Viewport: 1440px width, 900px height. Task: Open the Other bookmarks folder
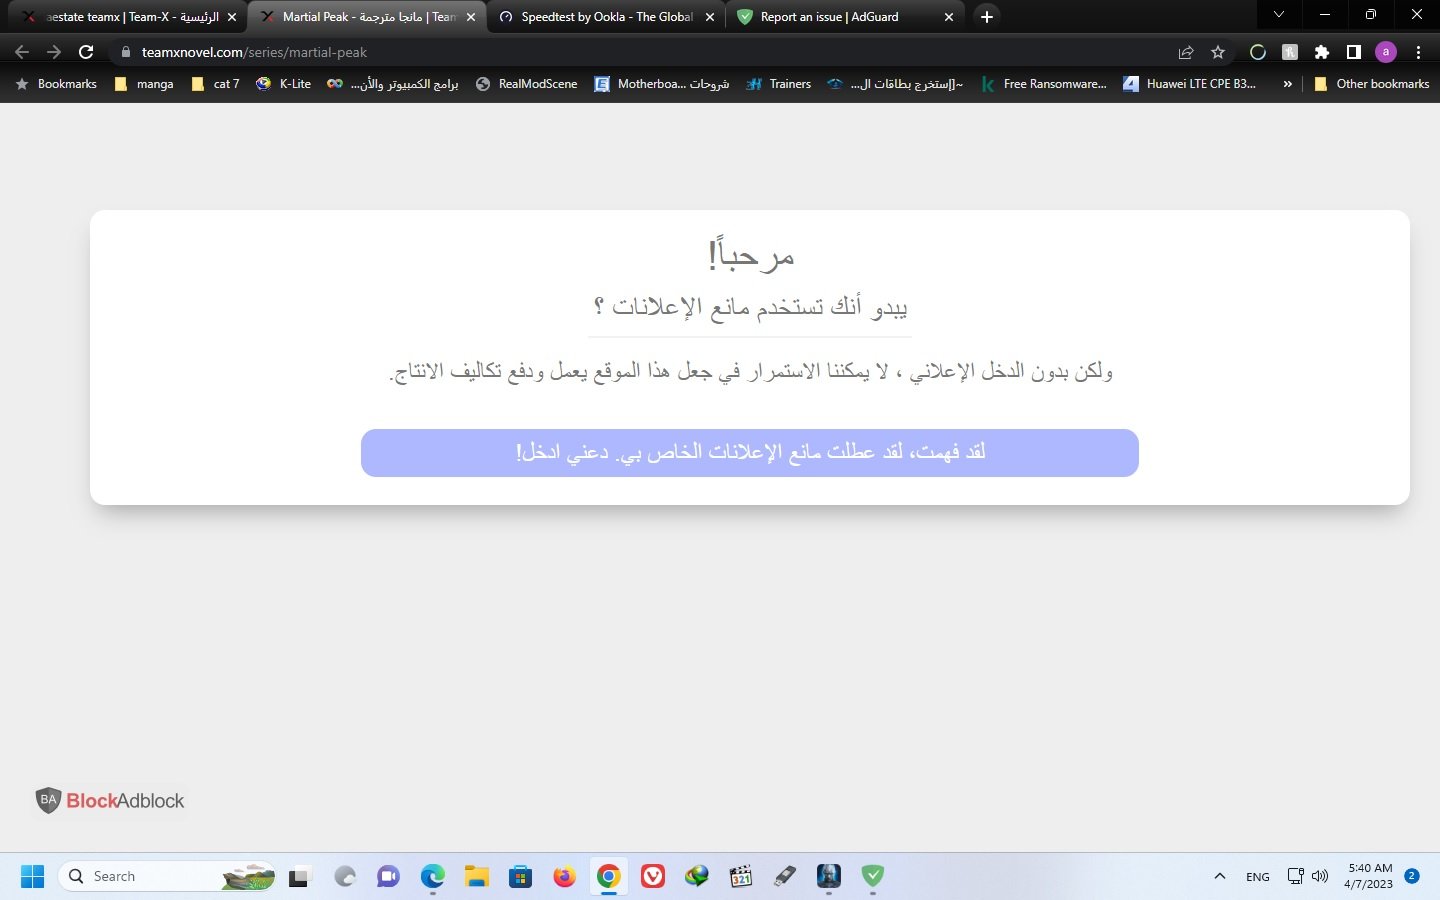click(1371, 84)
